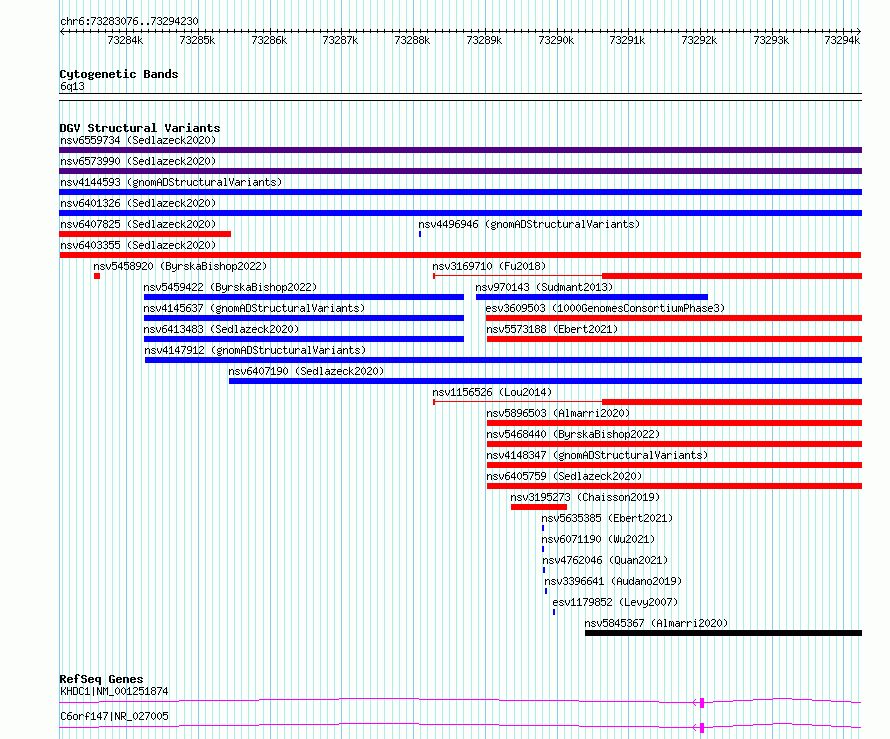Screen dimensions: 890x739
Task: Click the blue nsv5459422 variant bar
Action: [x=304, y=297]
